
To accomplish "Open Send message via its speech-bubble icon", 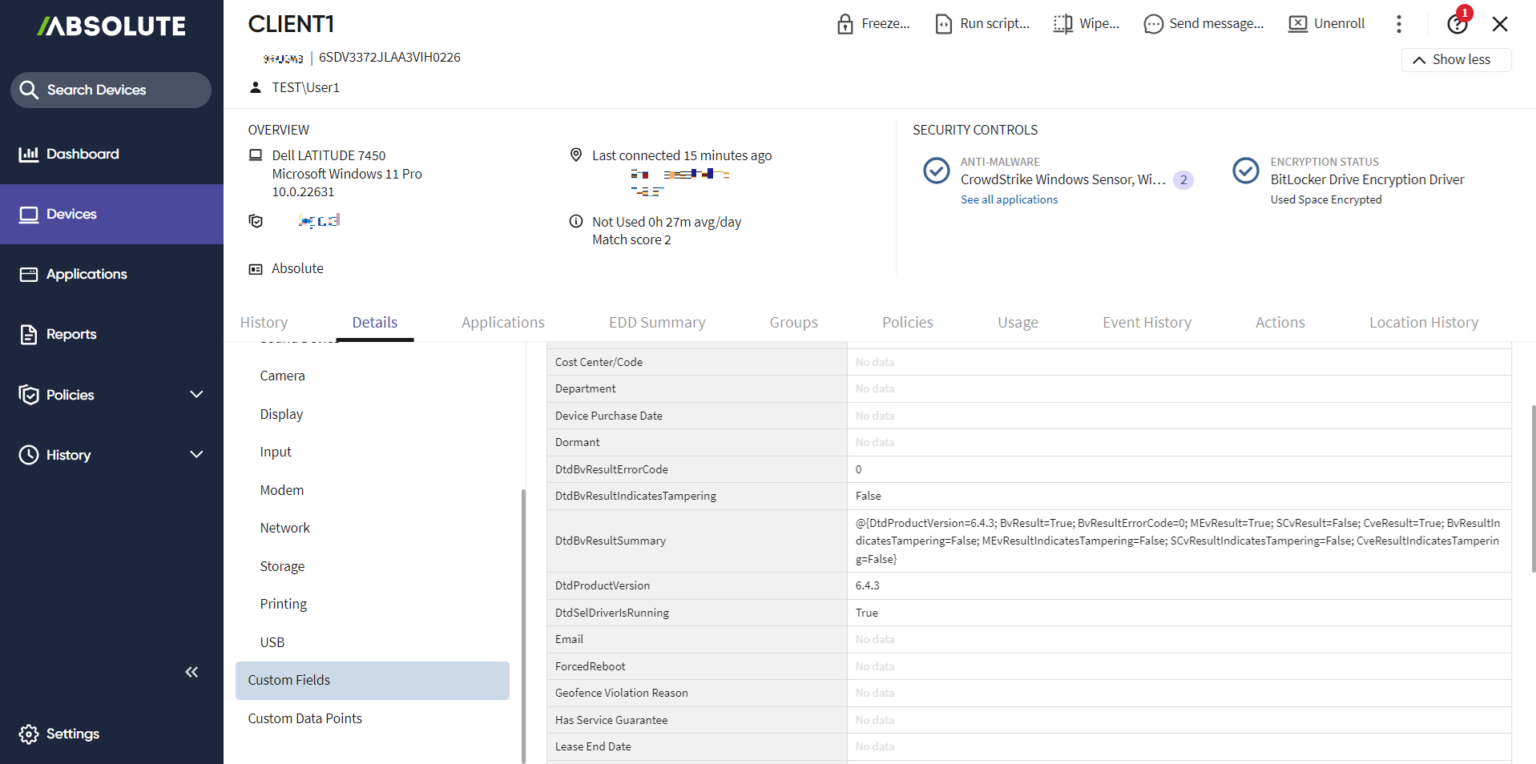I will [1152, 22].
